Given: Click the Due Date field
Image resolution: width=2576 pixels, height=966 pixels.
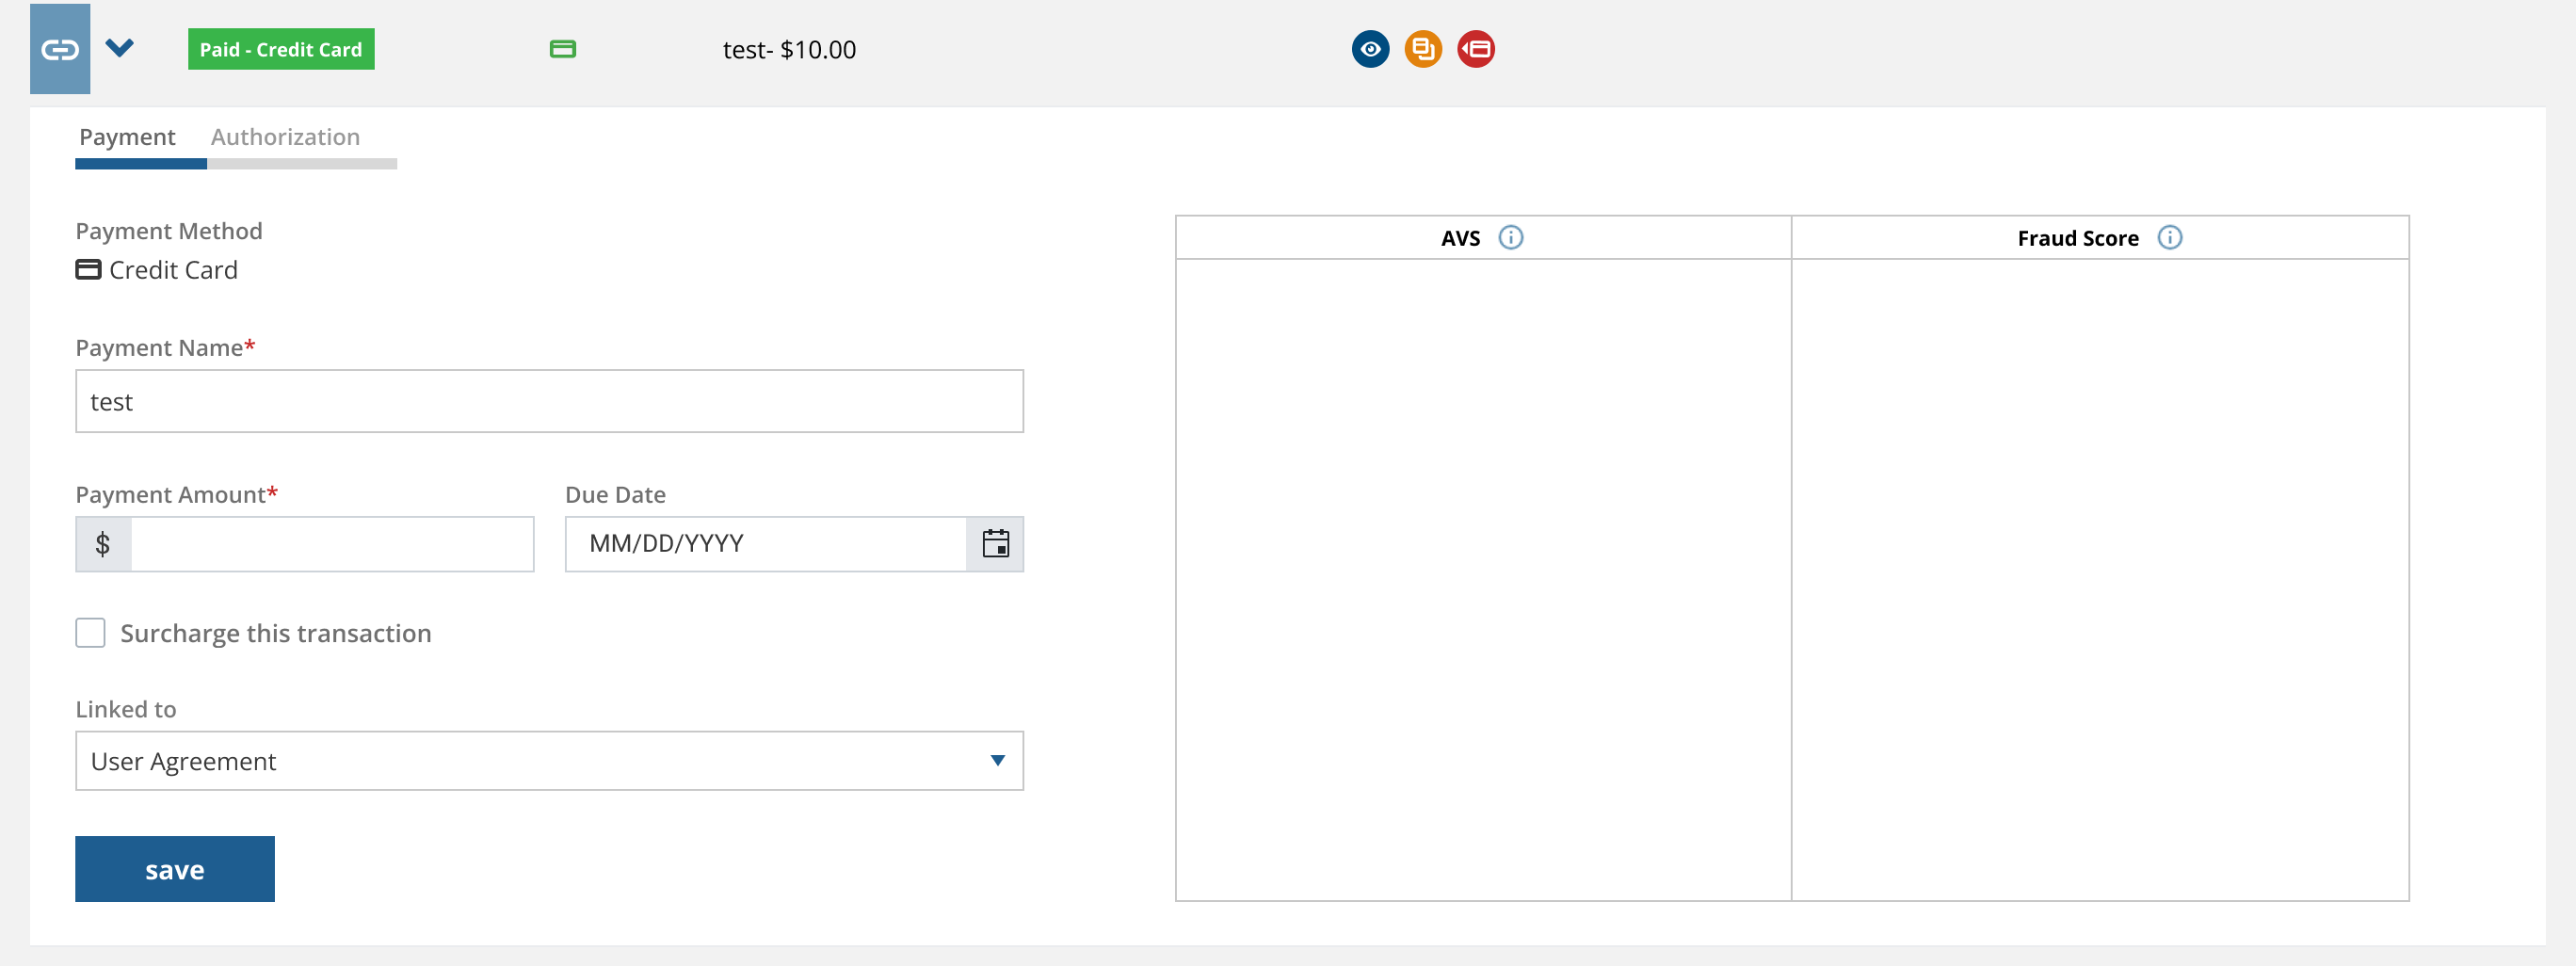Looking at the screenshot, I should click(766, 544).
